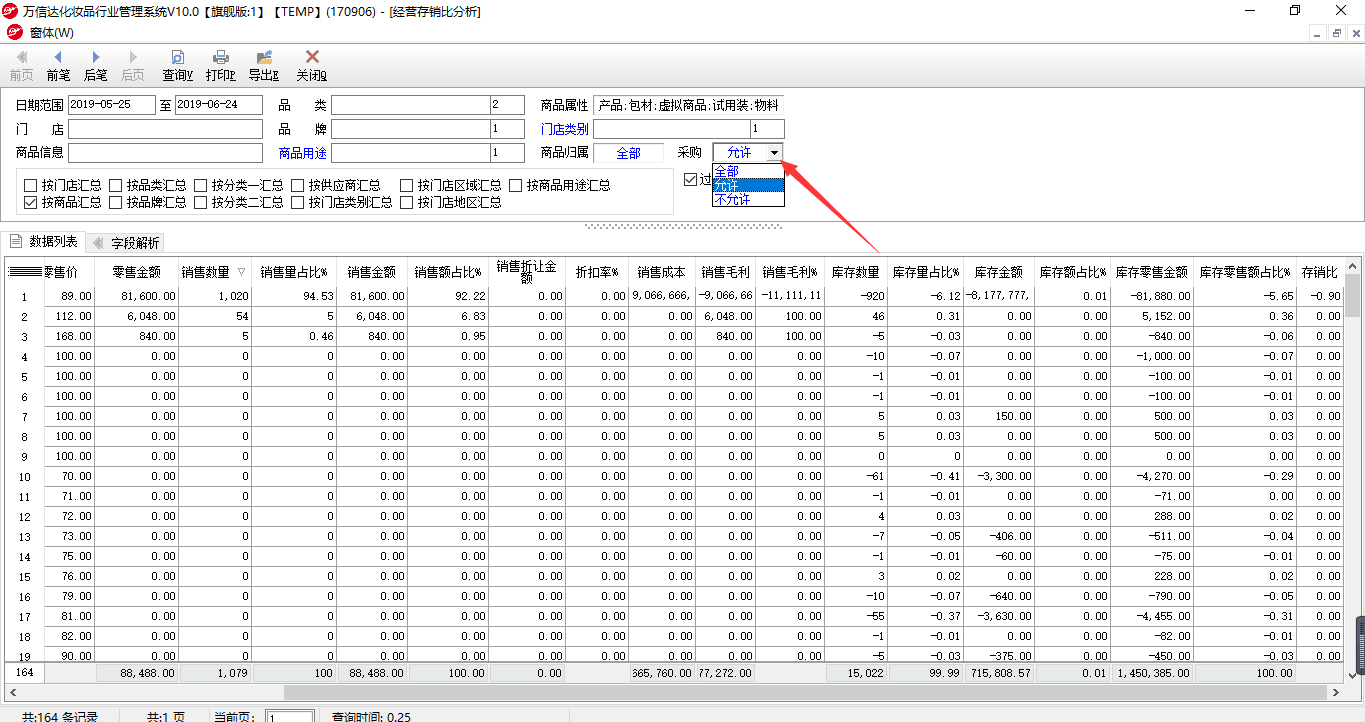This screenshot has height=722, width=1365.
Task: Enable 按品类汇总 checkbox
Action: coord(116,185)
